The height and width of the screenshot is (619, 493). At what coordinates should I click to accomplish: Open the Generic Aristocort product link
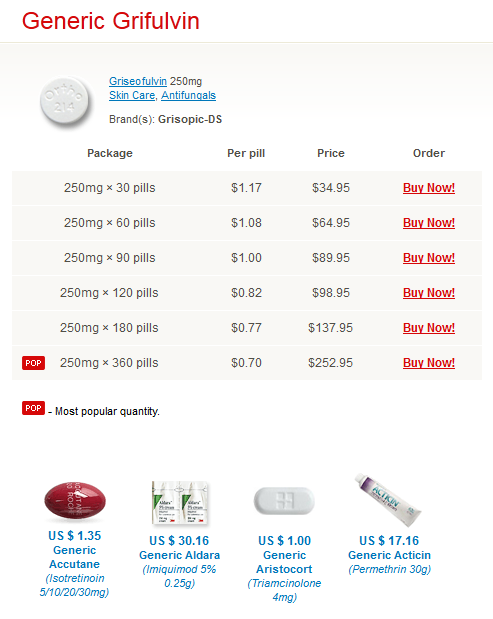284,562
